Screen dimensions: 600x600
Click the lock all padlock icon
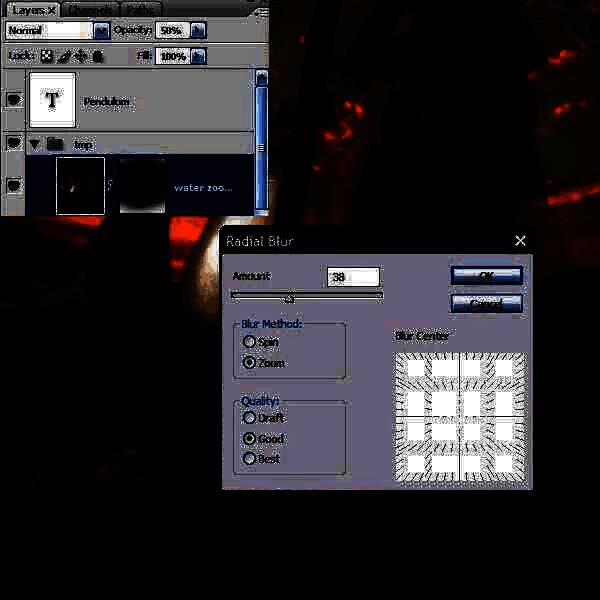tap(98, 56)
